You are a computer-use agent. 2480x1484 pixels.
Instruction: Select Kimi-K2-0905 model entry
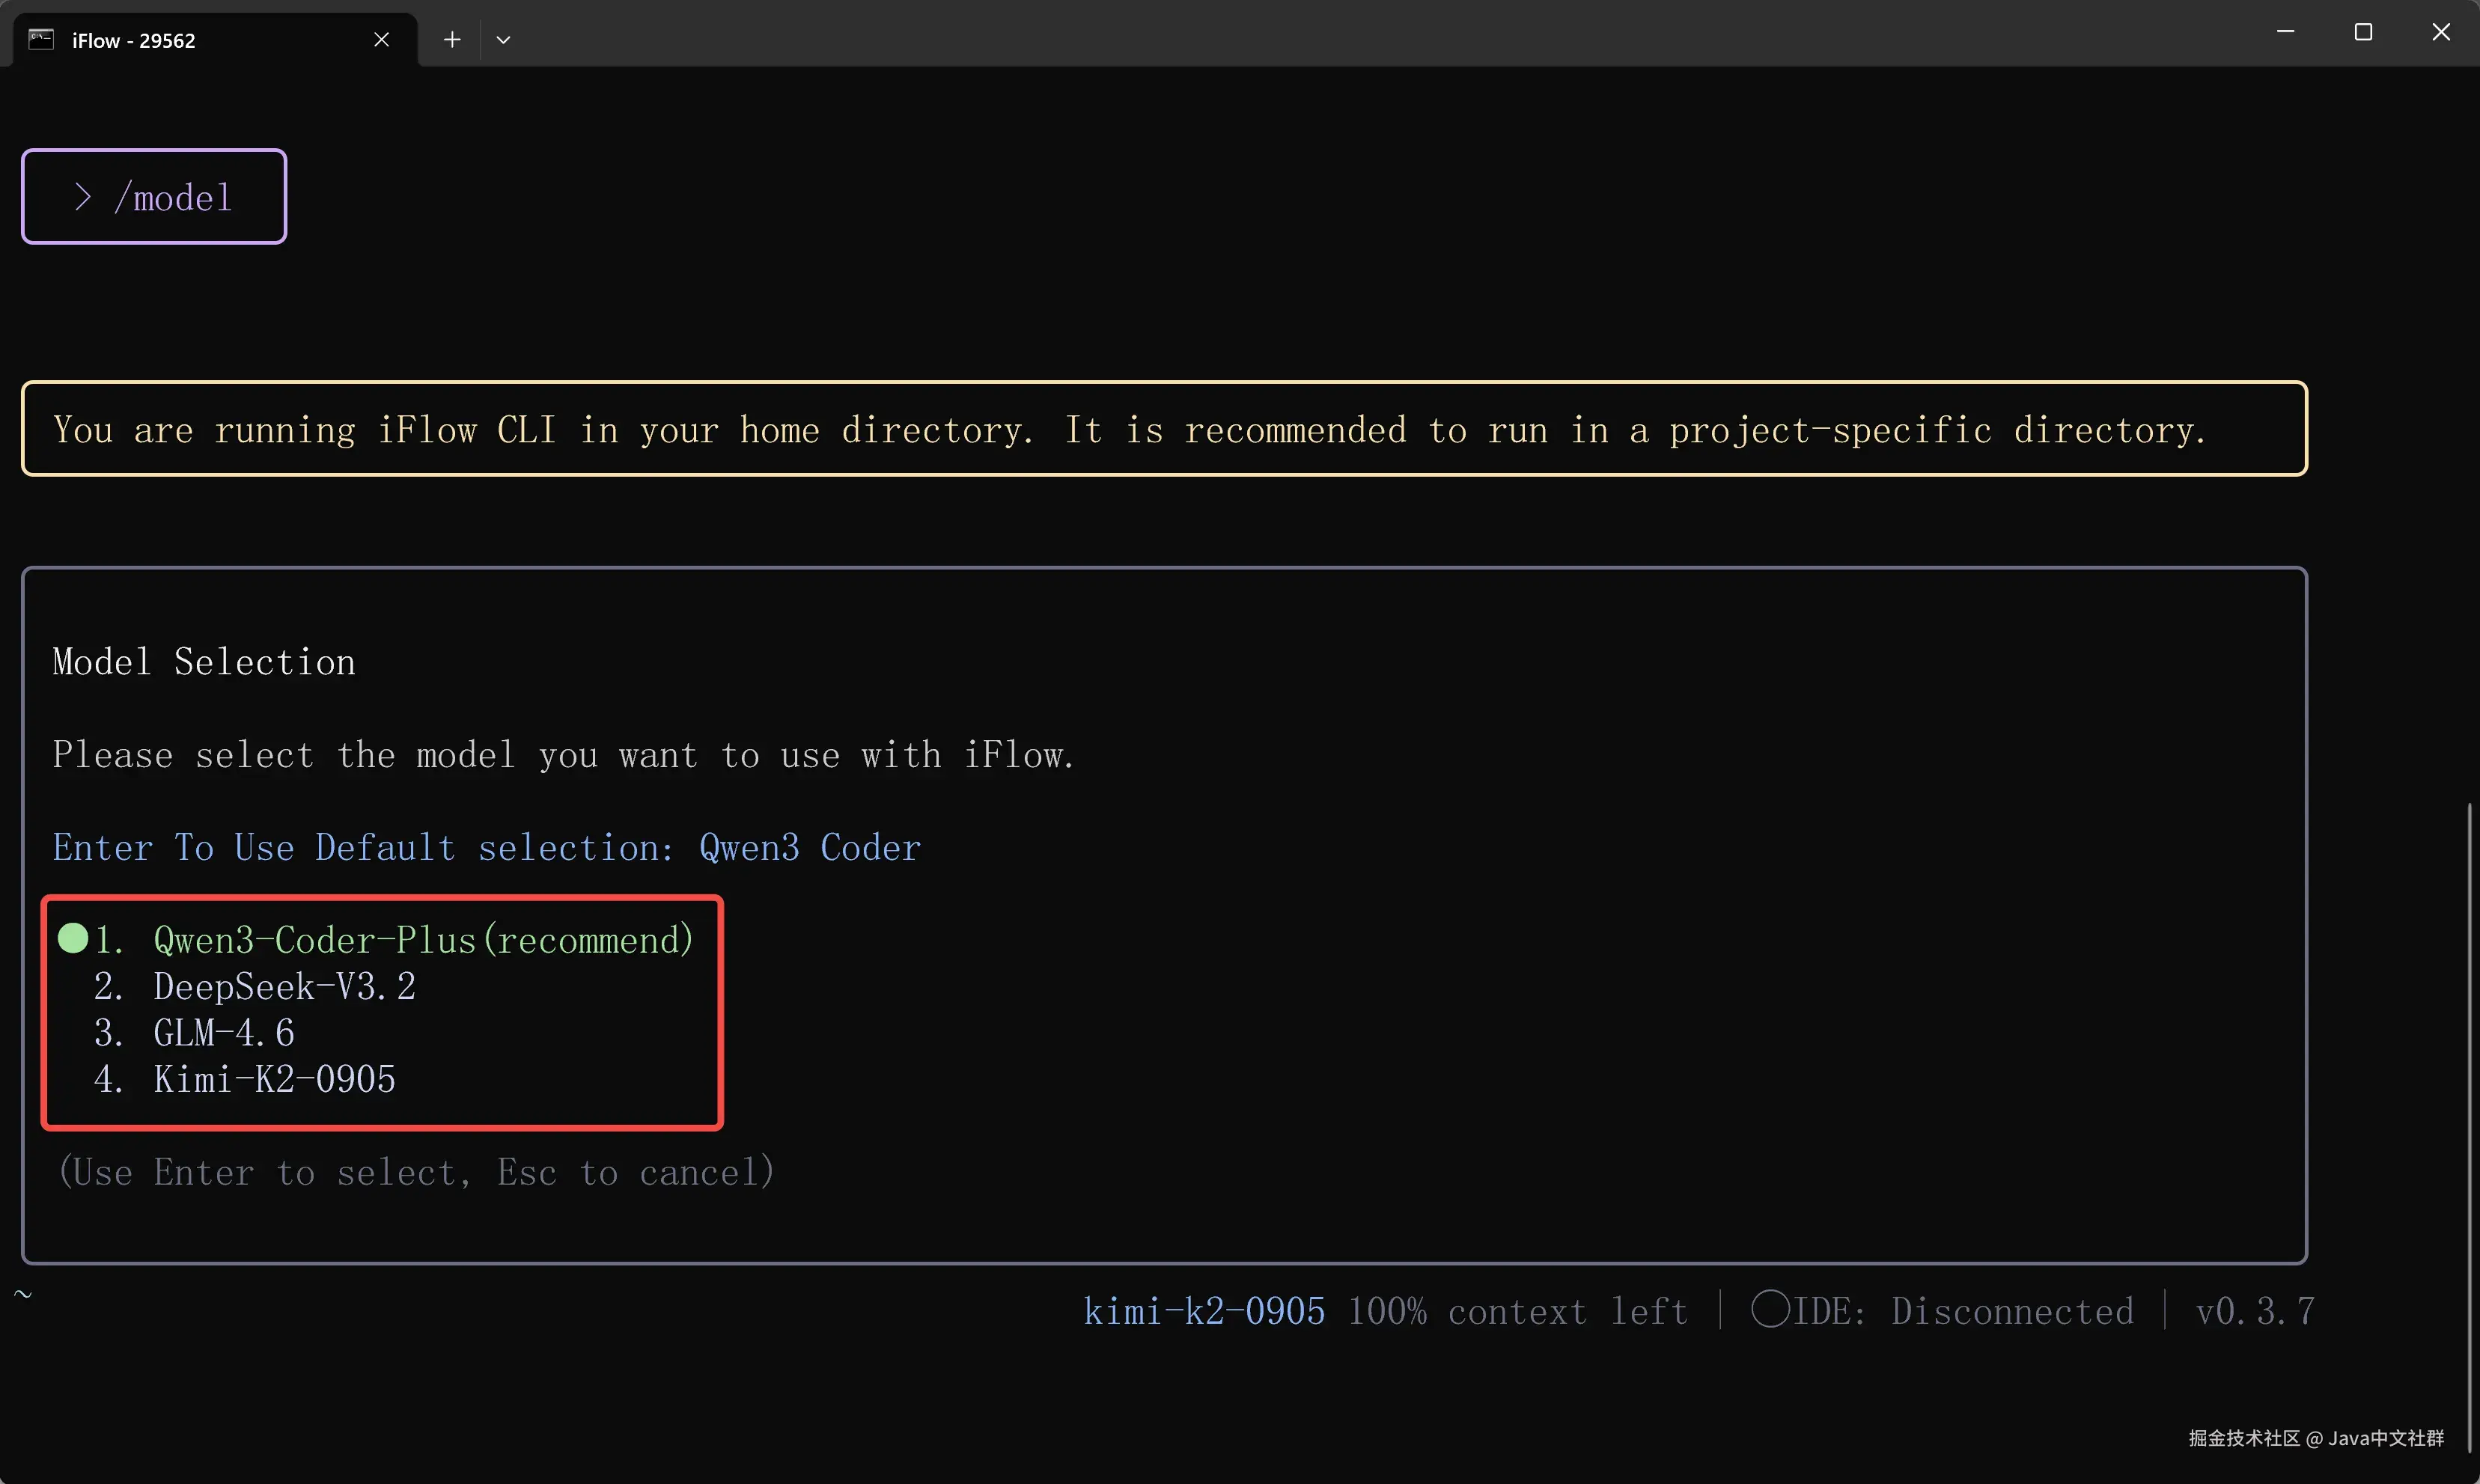pyautogui.click(x=274, y=1079)
